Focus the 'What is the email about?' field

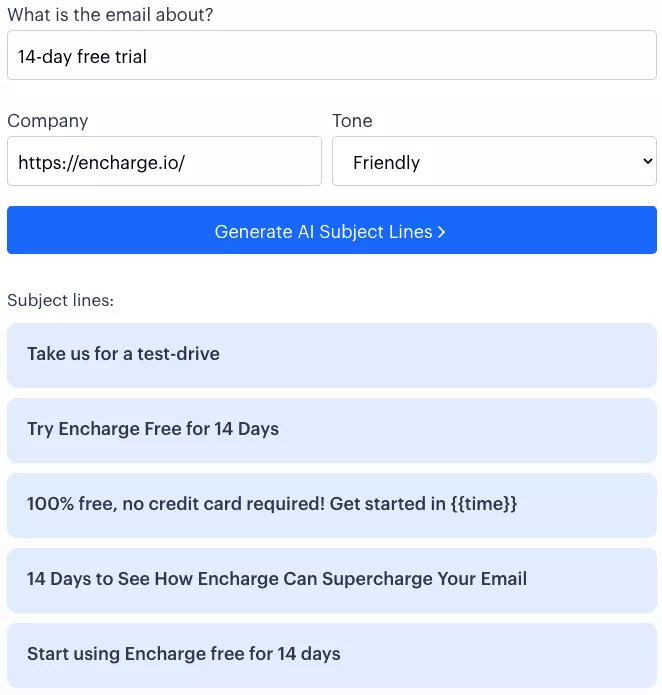[x=331, y=55]
